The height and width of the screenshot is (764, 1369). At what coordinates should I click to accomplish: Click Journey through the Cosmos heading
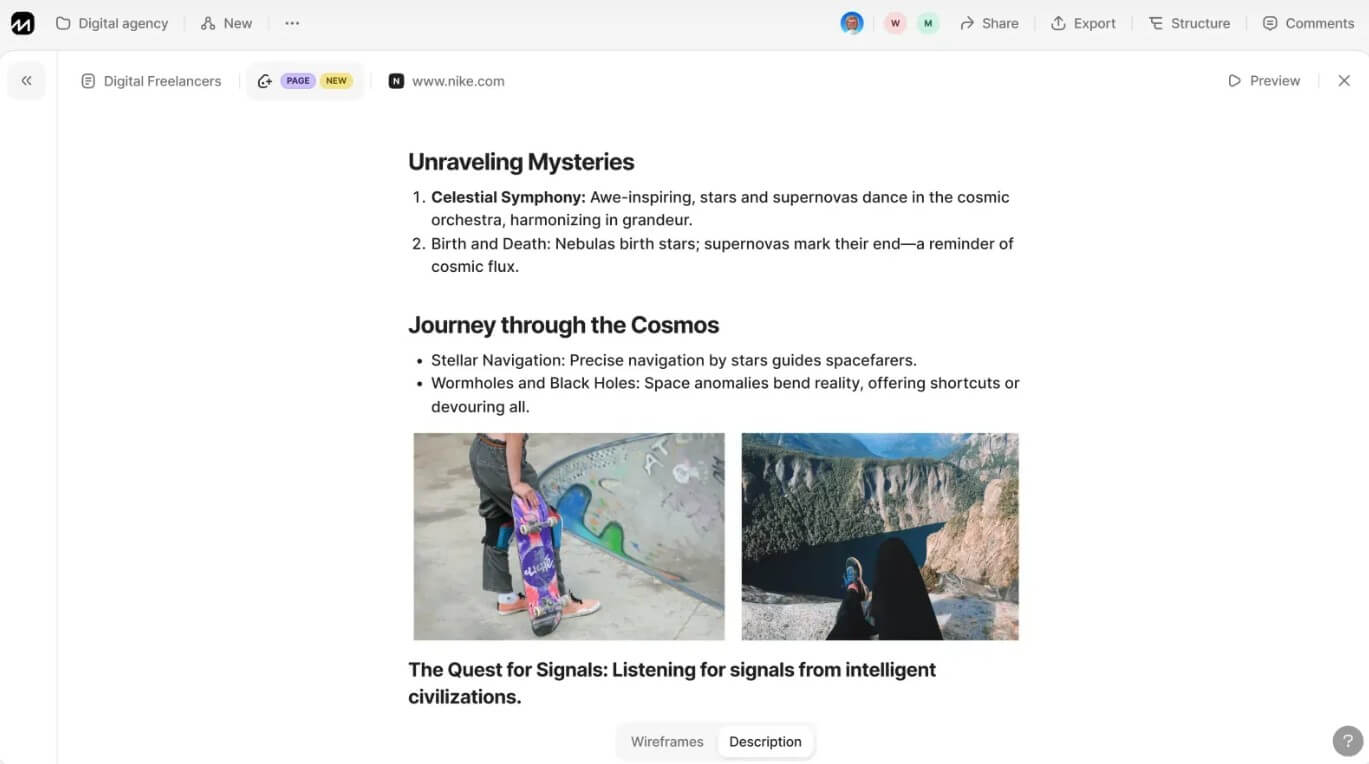click(x=563, y=325)
